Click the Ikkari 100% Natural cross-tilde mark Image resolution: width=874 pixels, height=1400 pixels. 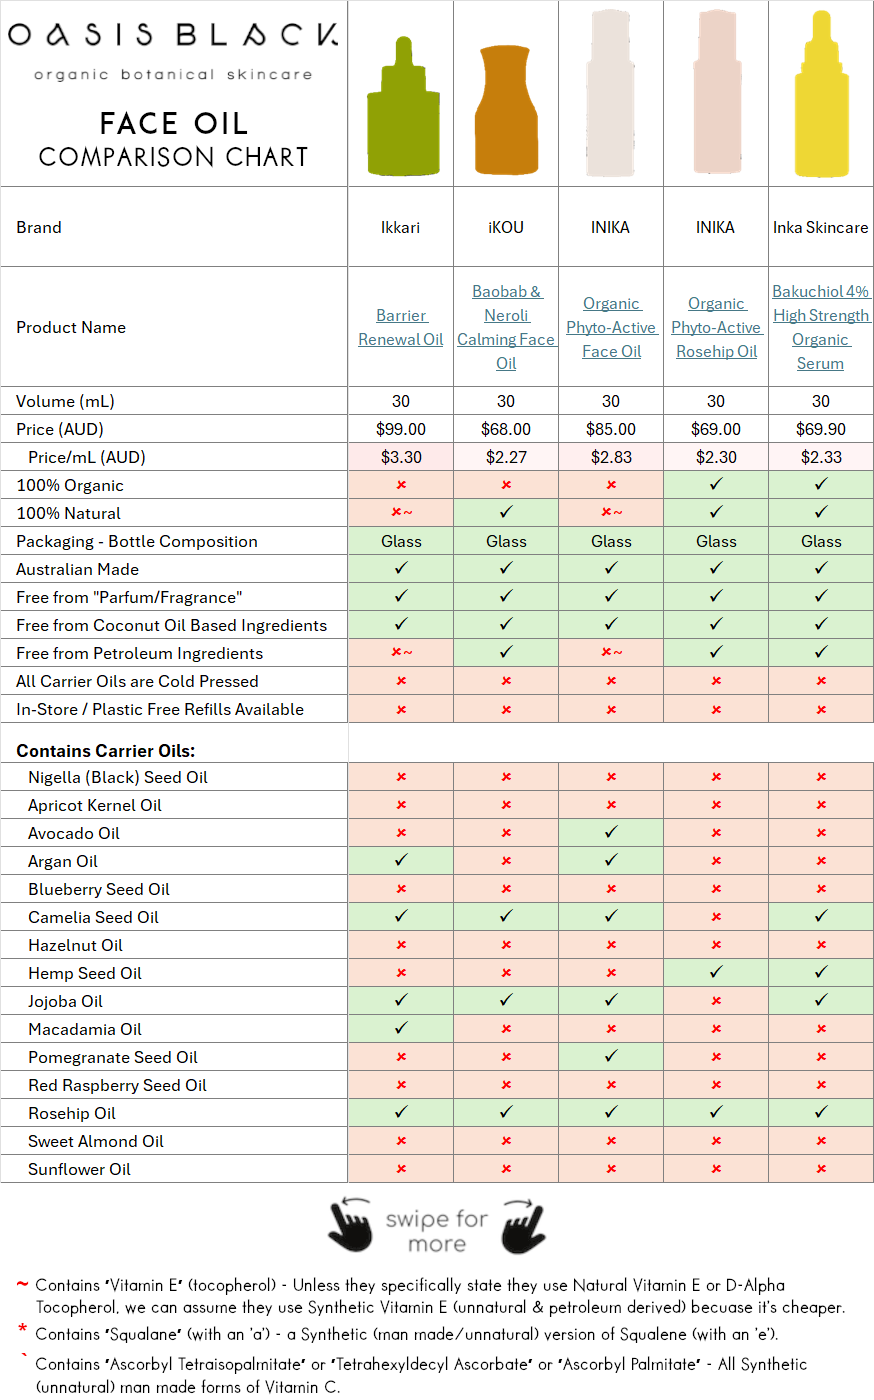(401, 513)
